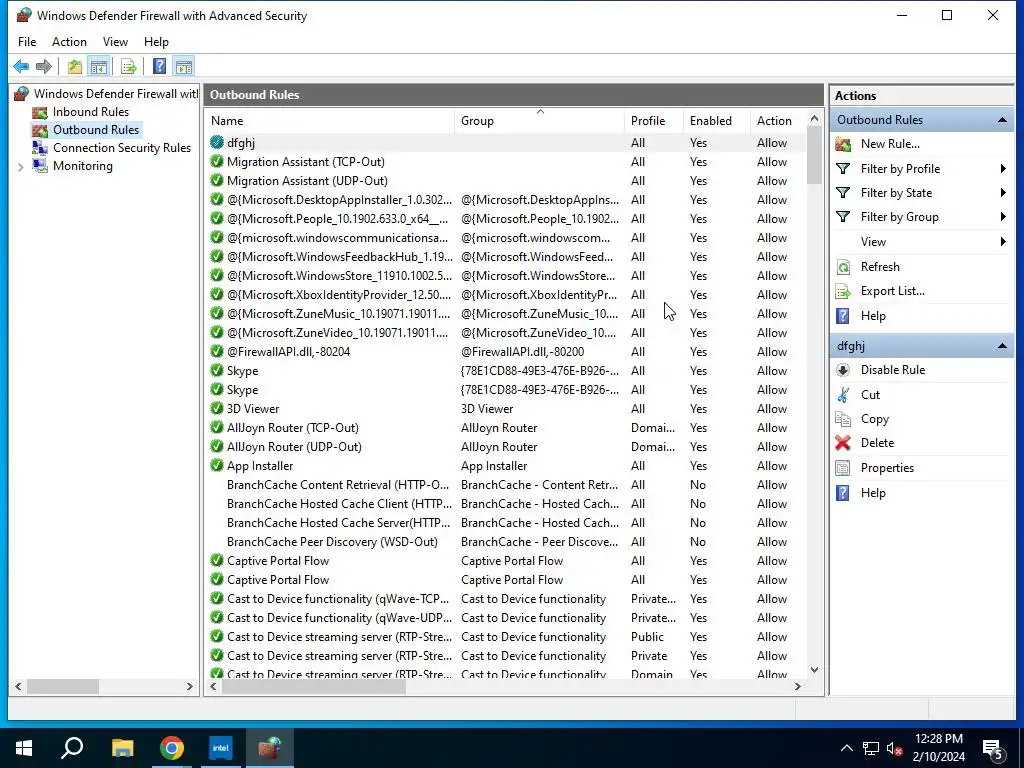1024x768 pixels.
Task: Click the Properties icon in Actions pane
Action: tap(843, 468)
